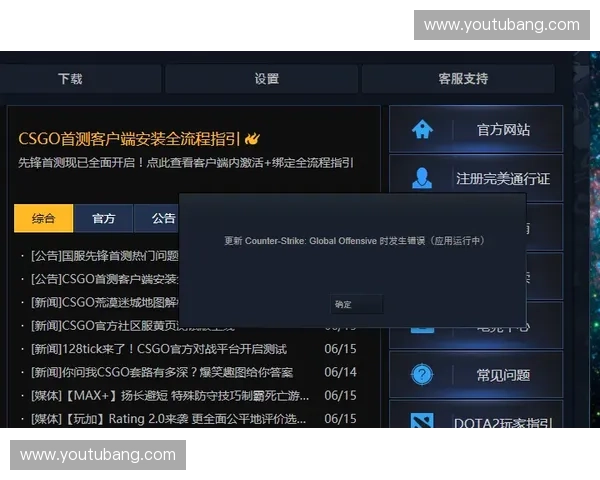Click the 先锋首测现已全面开启 subtitle link

pos(186,163)
